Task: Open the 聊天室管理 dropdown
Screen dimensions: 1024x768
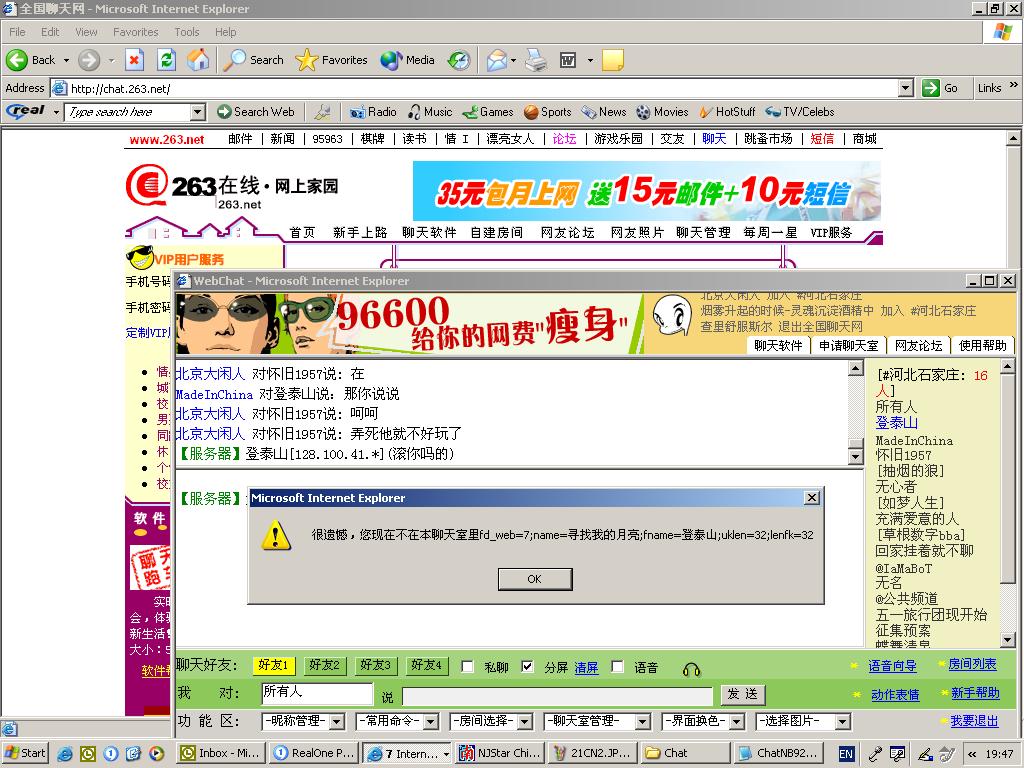Action: click(598, 721)
